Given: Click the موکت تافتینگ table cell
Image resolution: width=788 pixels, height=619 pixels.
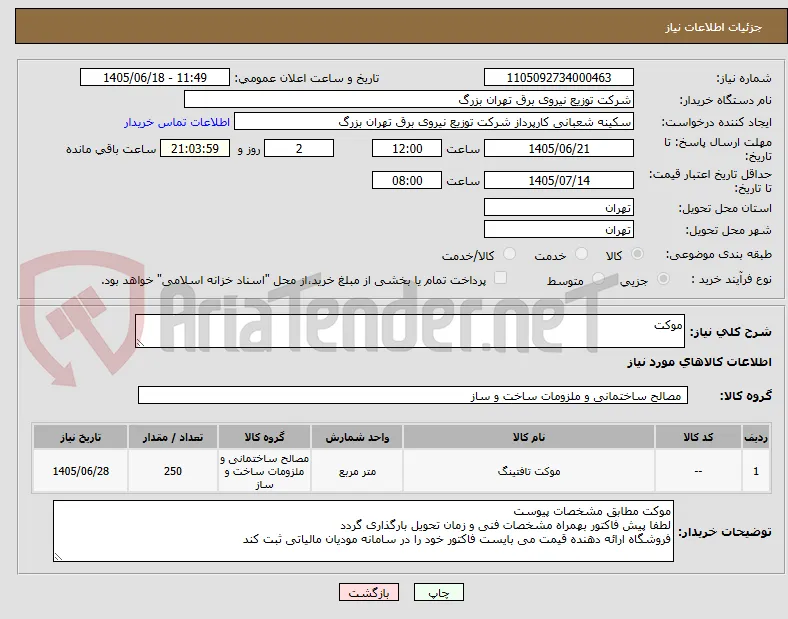Looking at the screenshot, I should click(529, 471).
